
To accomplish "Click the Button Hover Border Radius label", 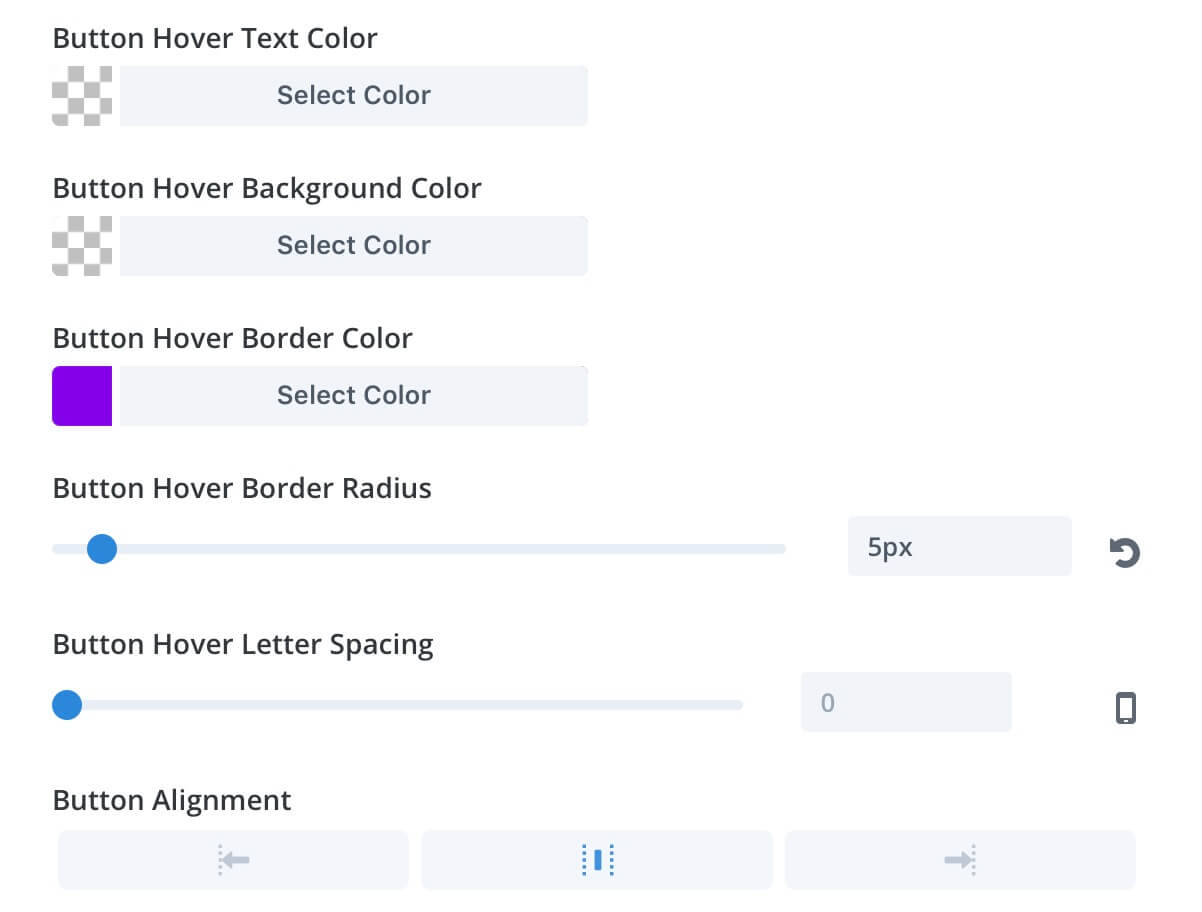I will (242, 488).
